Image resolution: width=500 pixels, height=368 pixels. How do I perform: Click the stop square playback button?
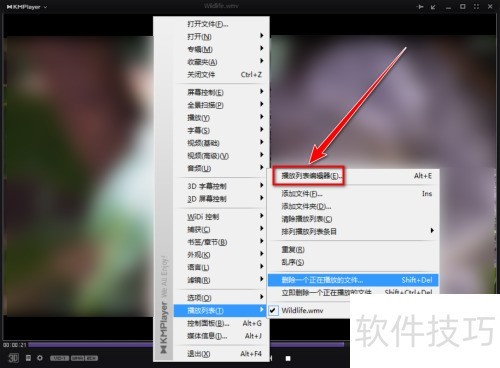[288, 358]
